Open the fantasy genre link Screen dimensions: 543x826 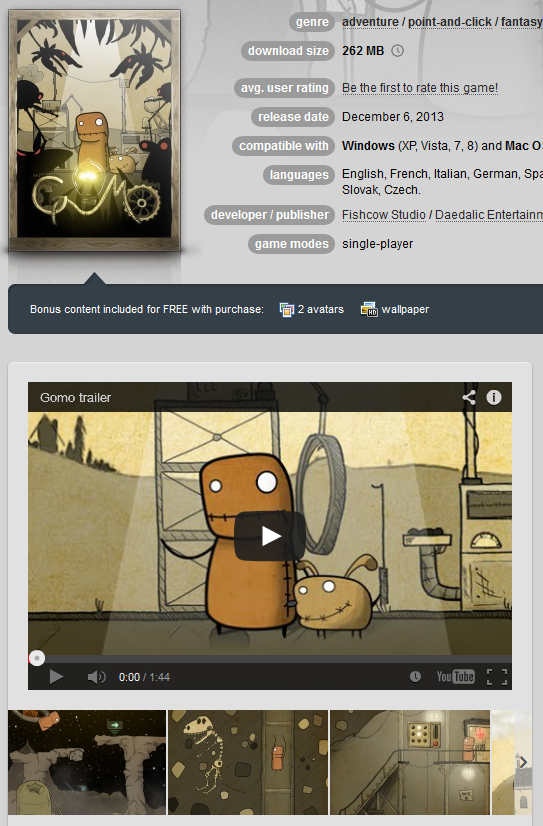pos(521,22)
